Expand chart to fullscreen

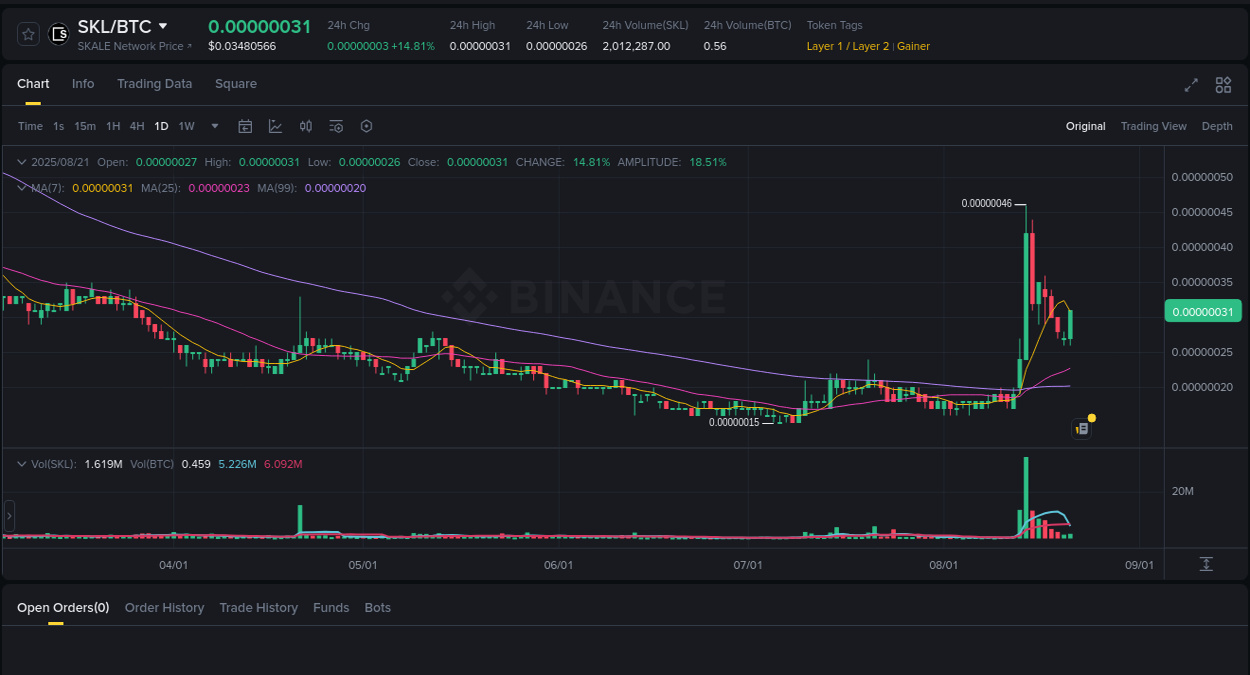(x=1191, y=85)
